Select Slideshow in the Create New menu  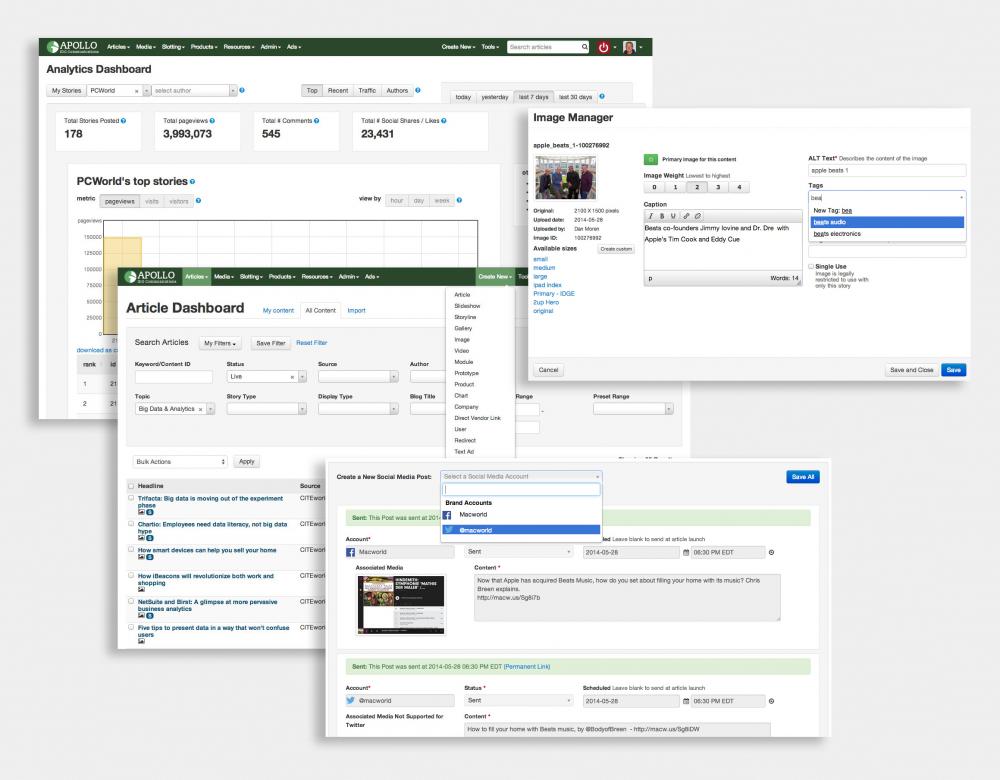click(x=467, y=306)
